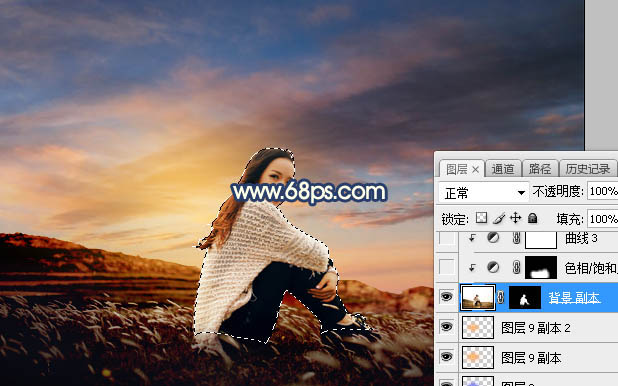Select the 图层 9 副本 layer name
The image size is (618, 386).
(531, 358)
